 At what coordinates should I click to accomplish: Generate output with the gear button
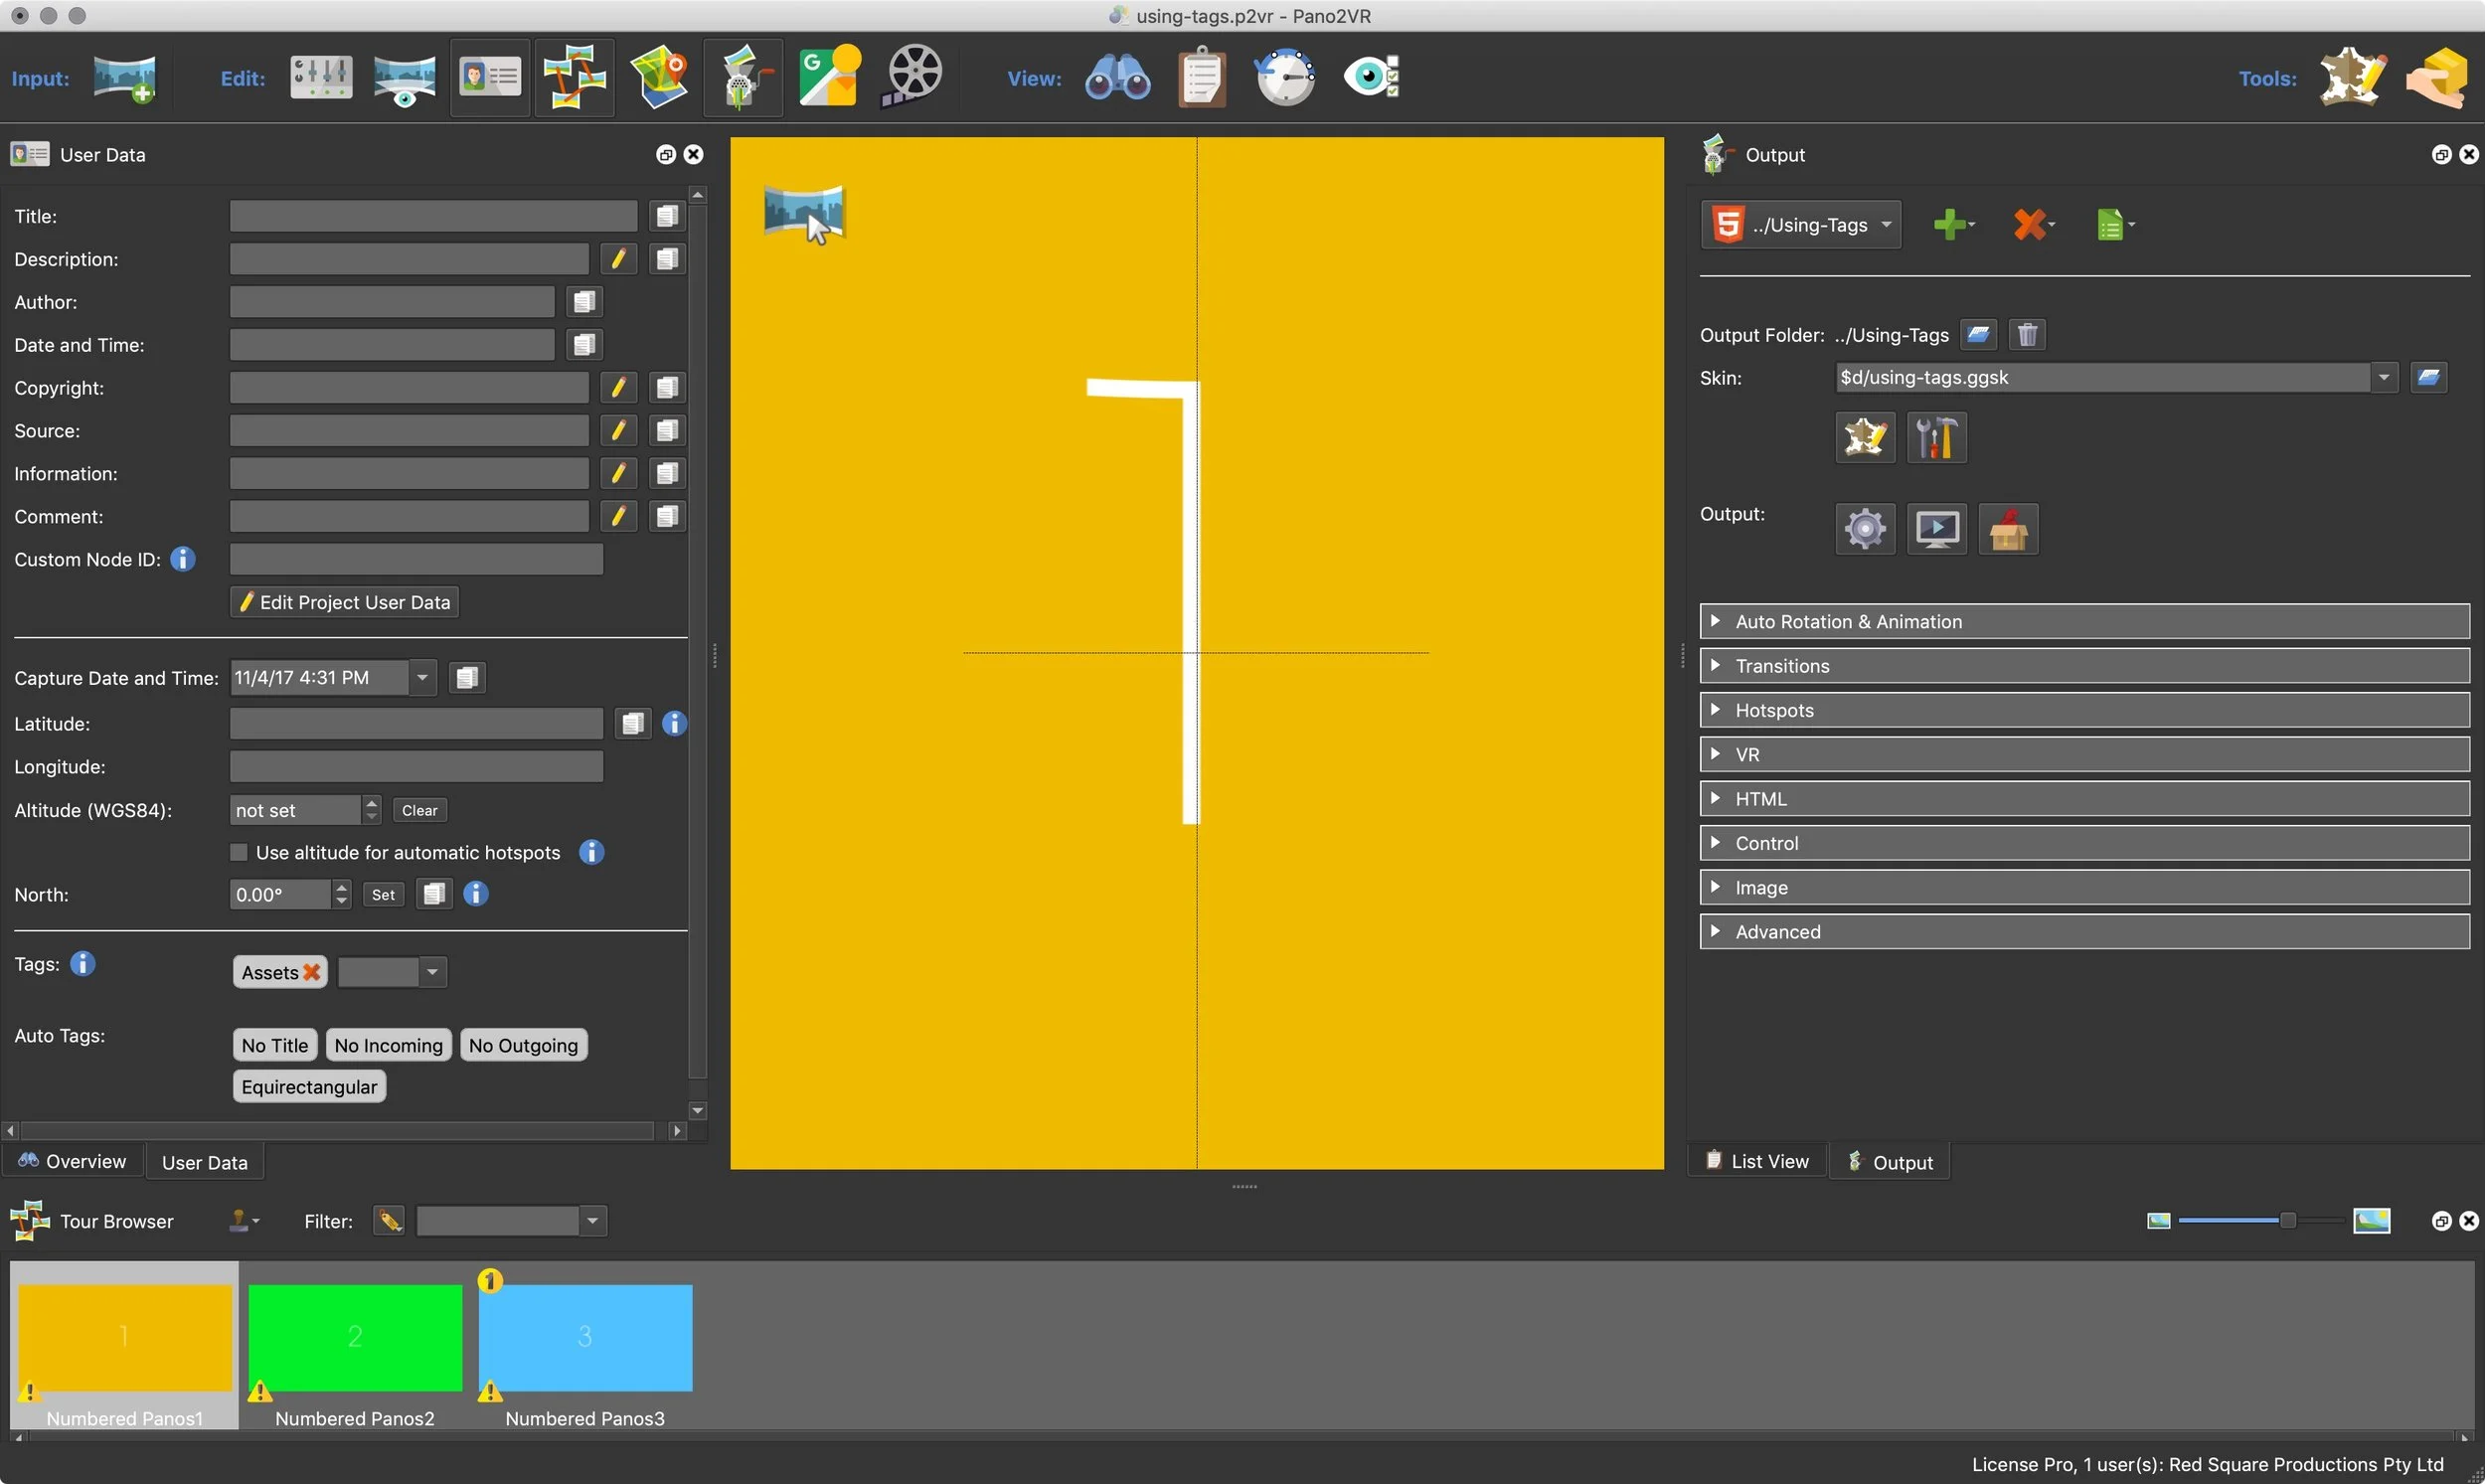click(x=1865, y=529)
